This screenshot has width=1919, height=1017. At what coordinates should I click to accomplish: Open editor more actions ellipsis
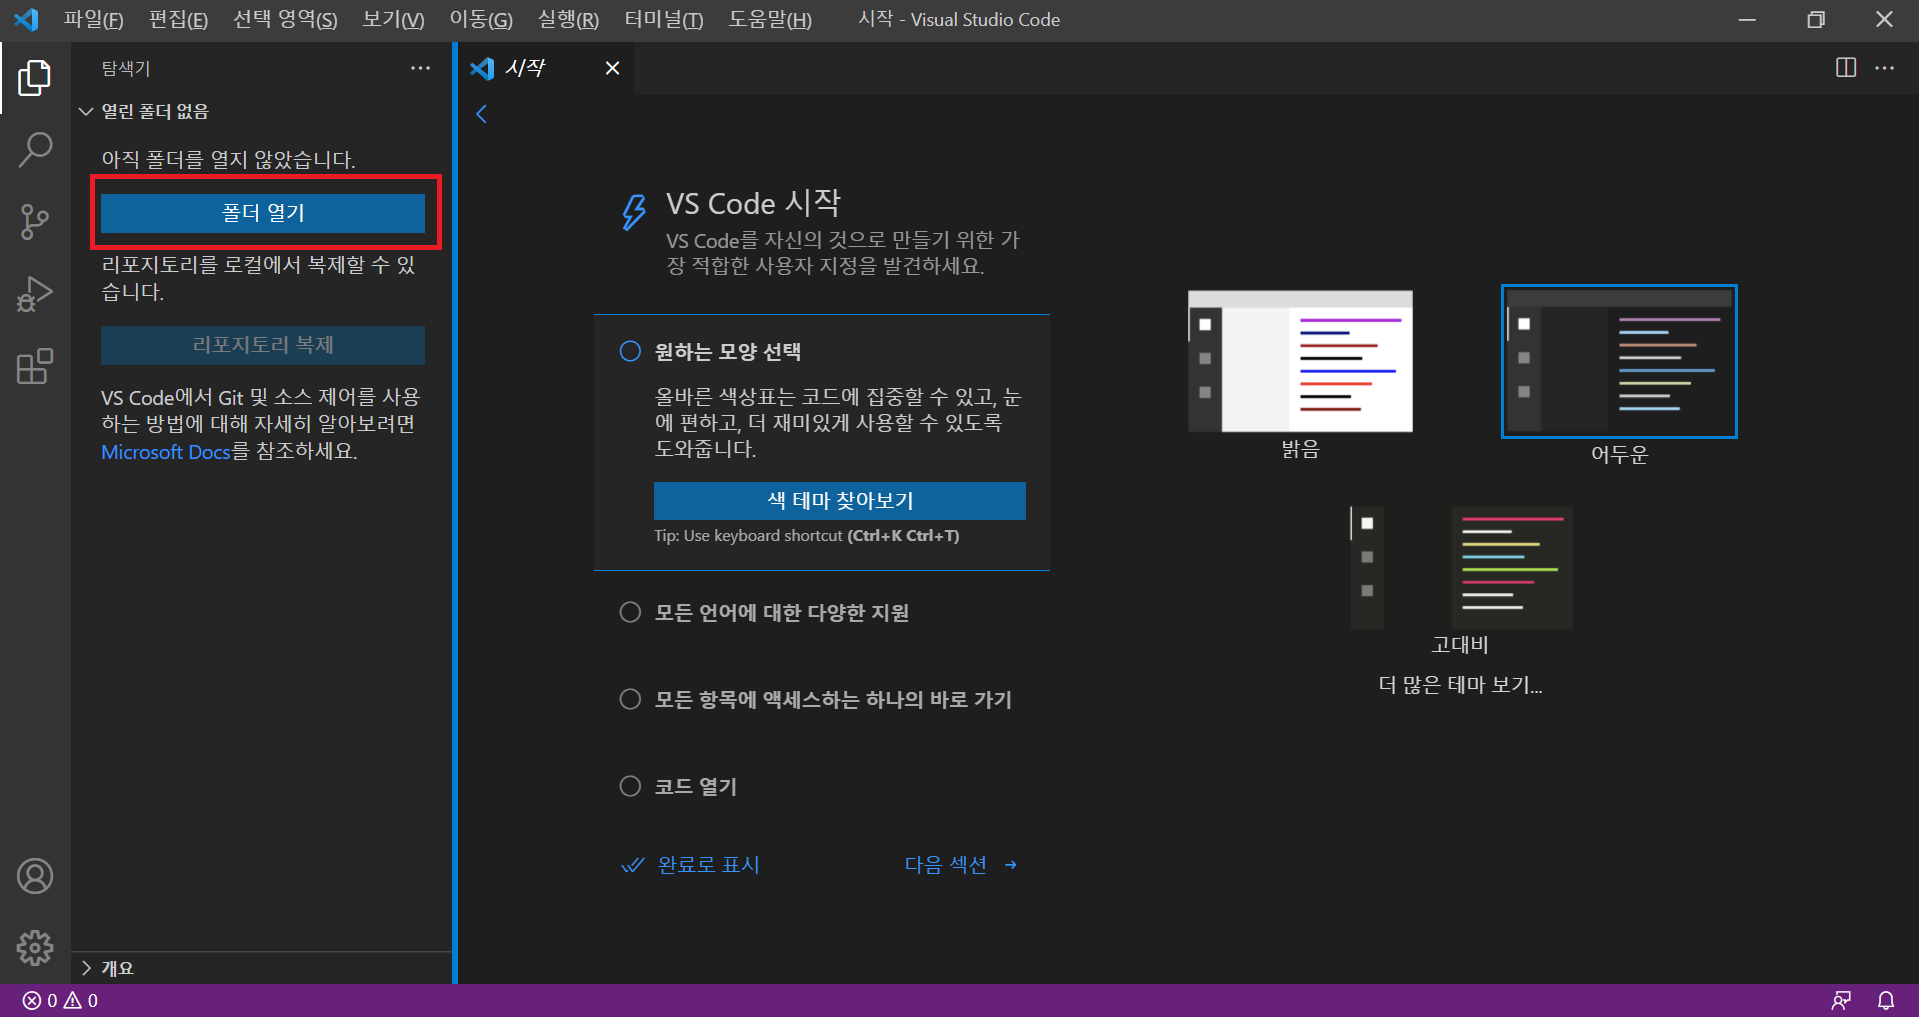coord(1885,67)
